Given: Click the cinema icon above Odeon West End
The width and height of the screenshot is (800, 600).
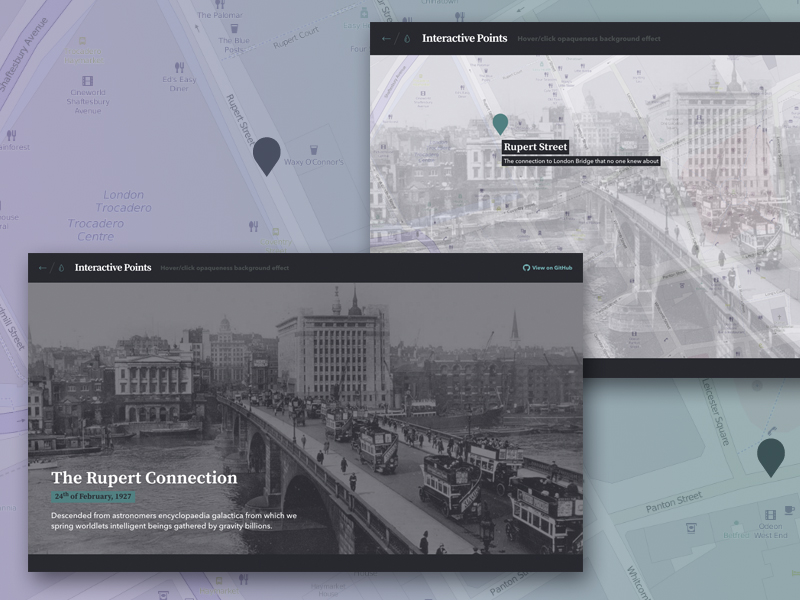Looking at the screenshot, I should (x=770, y=515).
